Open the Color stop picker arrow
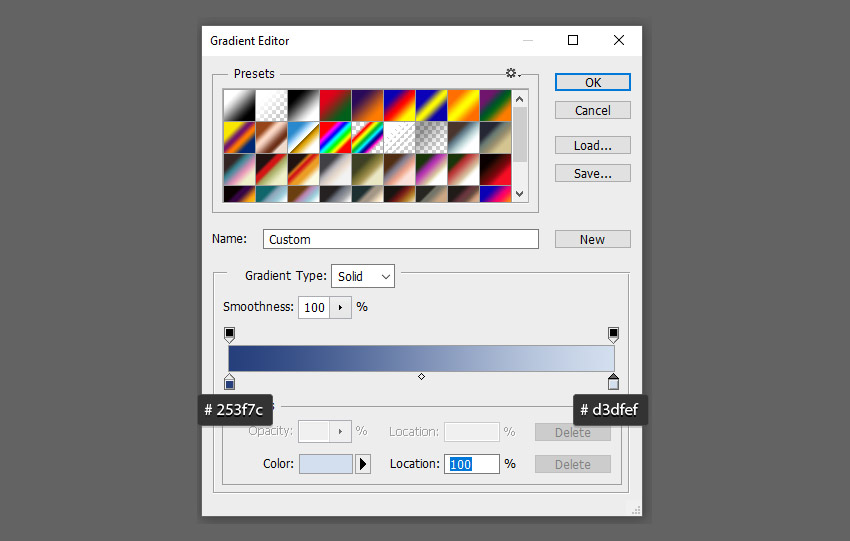This screenshot has height=541, width=850. (x=363, y=464)
